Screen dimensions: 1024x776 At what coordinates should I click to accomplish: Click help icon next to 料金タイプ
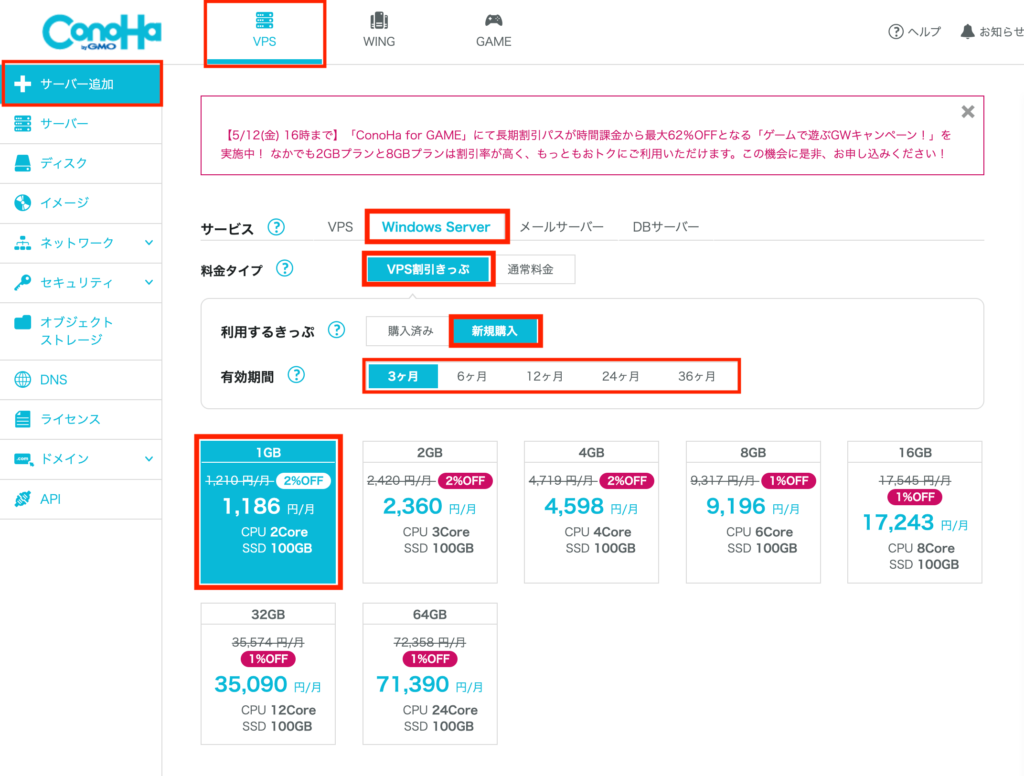tap(285, 268)
